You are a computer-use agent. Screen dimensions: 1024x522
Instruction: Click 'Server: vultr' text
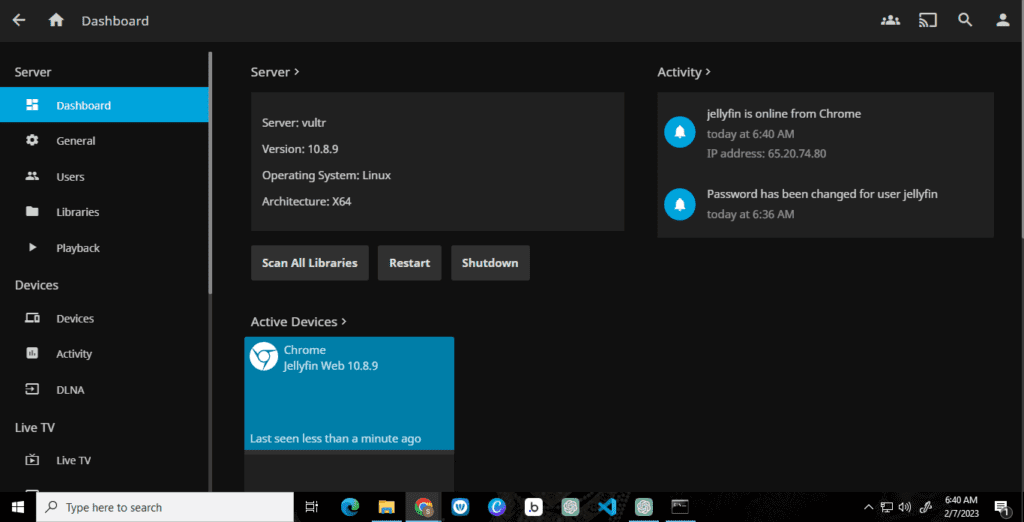(x=294, y=123)
